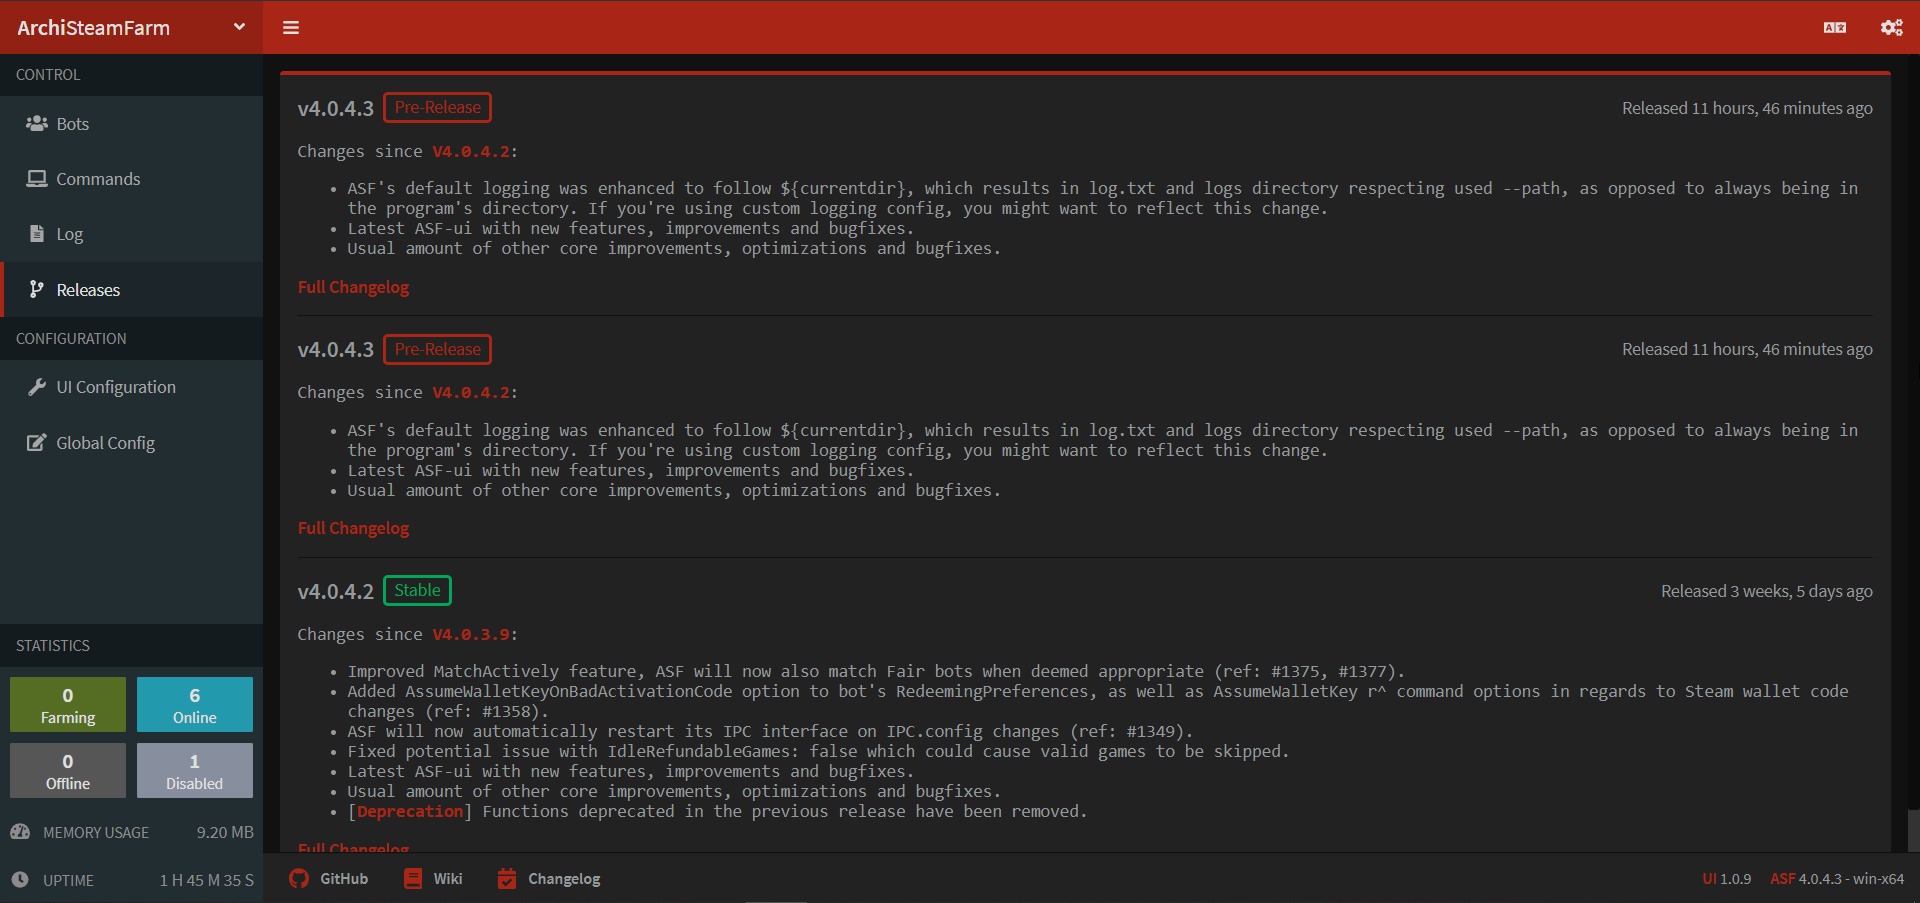Image resolution: width=1920 pixels, height=903 pixels.
Task: Click the Pre-Release badge of the first entry
Action: pos(437,107)
